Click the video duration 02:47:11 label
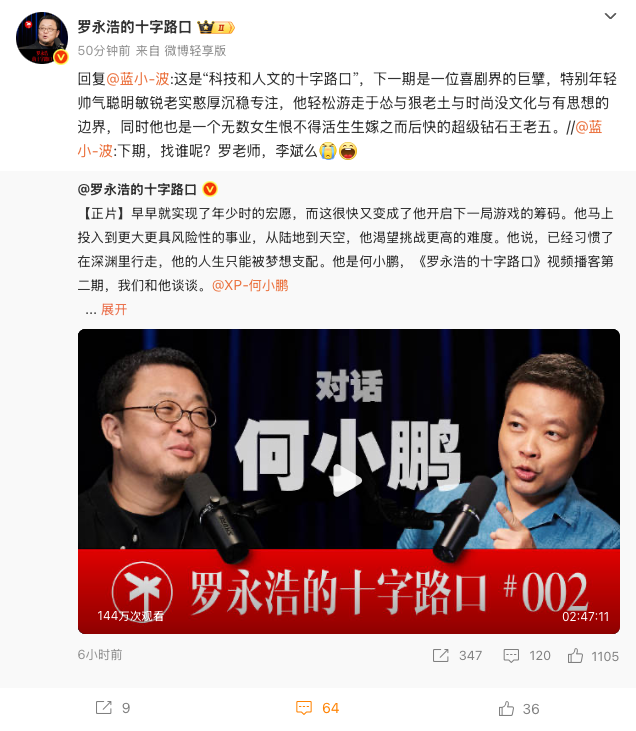Screen dimensions: 636x731 [x=586, y=617]
